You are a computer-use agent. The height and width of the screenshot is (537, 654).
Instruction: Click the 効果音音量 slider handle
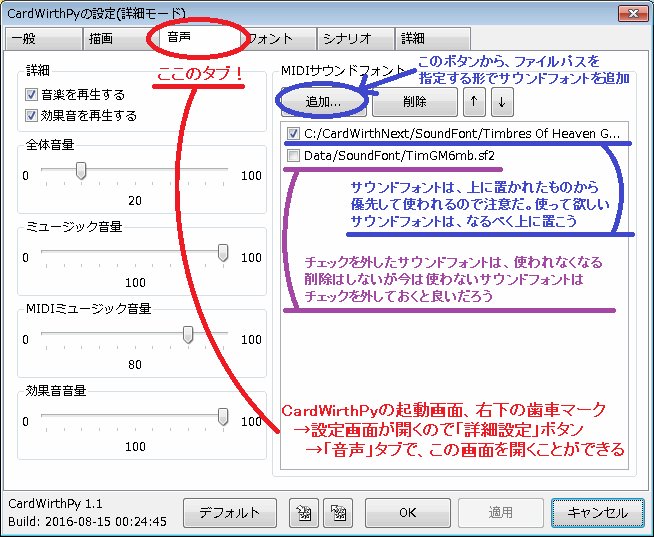pyautogui.click(x=223, y=417)
